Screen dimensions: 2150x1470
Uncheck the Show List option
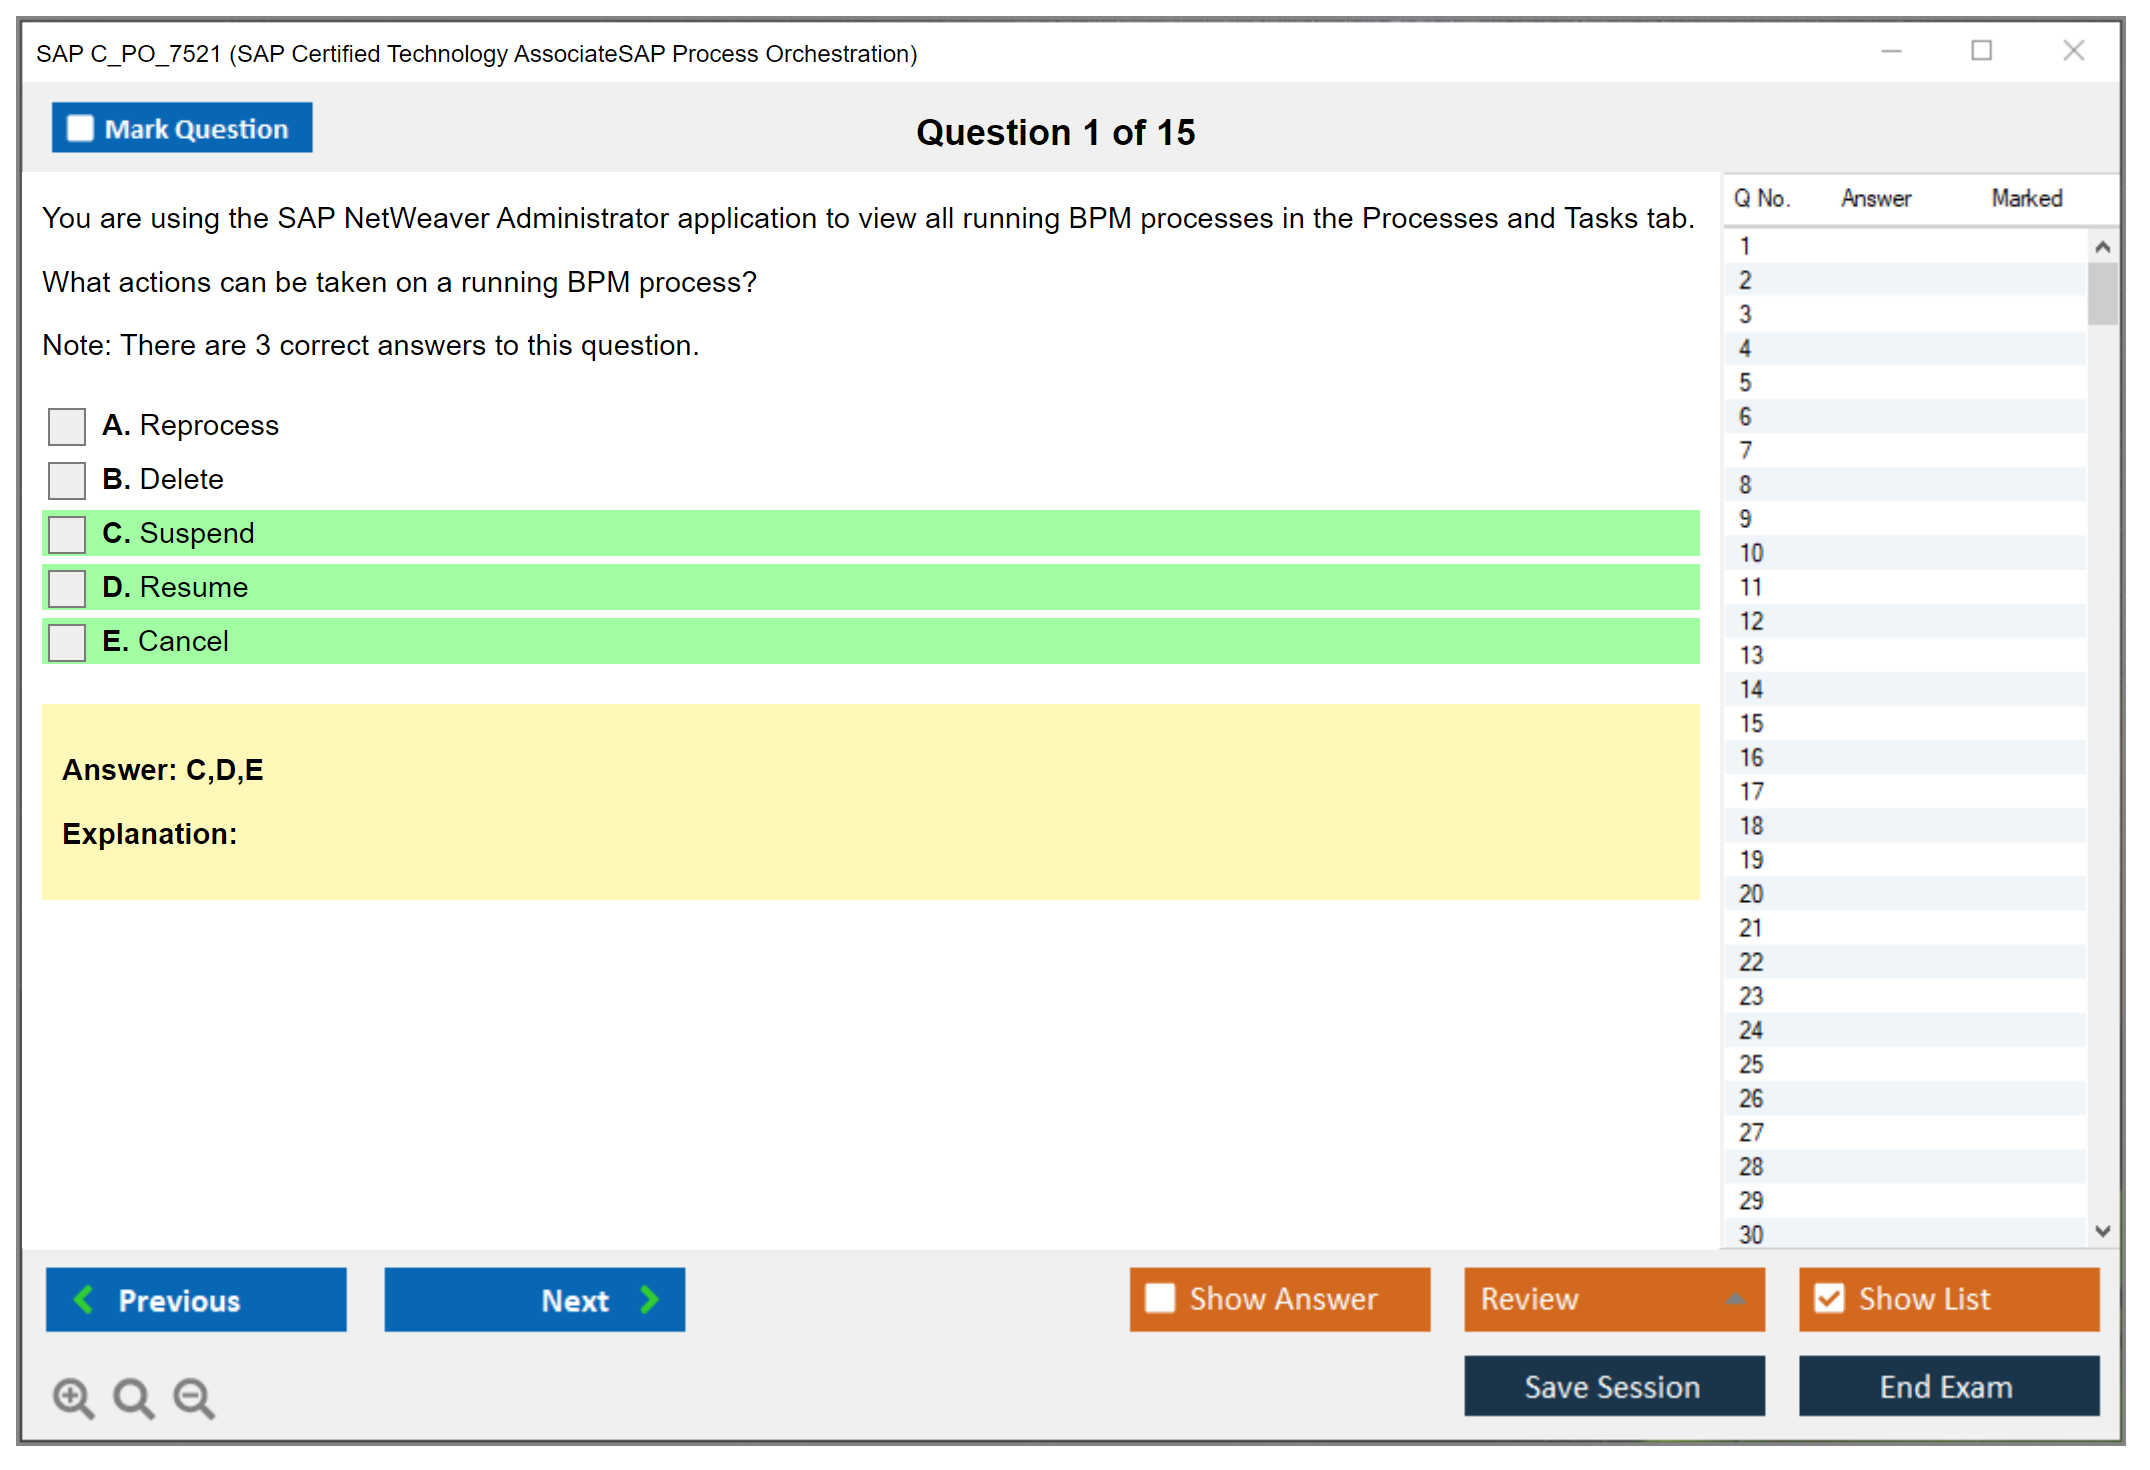(1829, 1299)
